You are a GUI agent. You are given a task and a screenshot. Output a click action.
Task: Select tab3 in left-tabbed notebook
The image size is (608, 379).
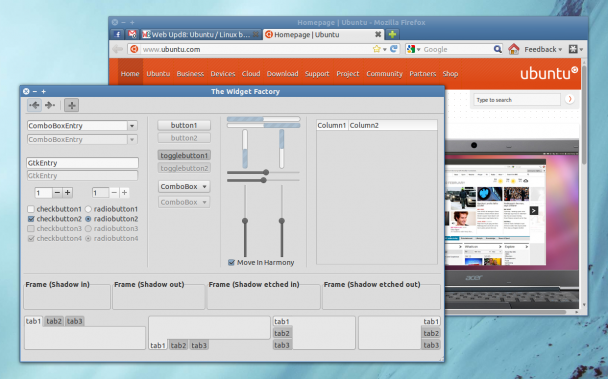(282, 345)
